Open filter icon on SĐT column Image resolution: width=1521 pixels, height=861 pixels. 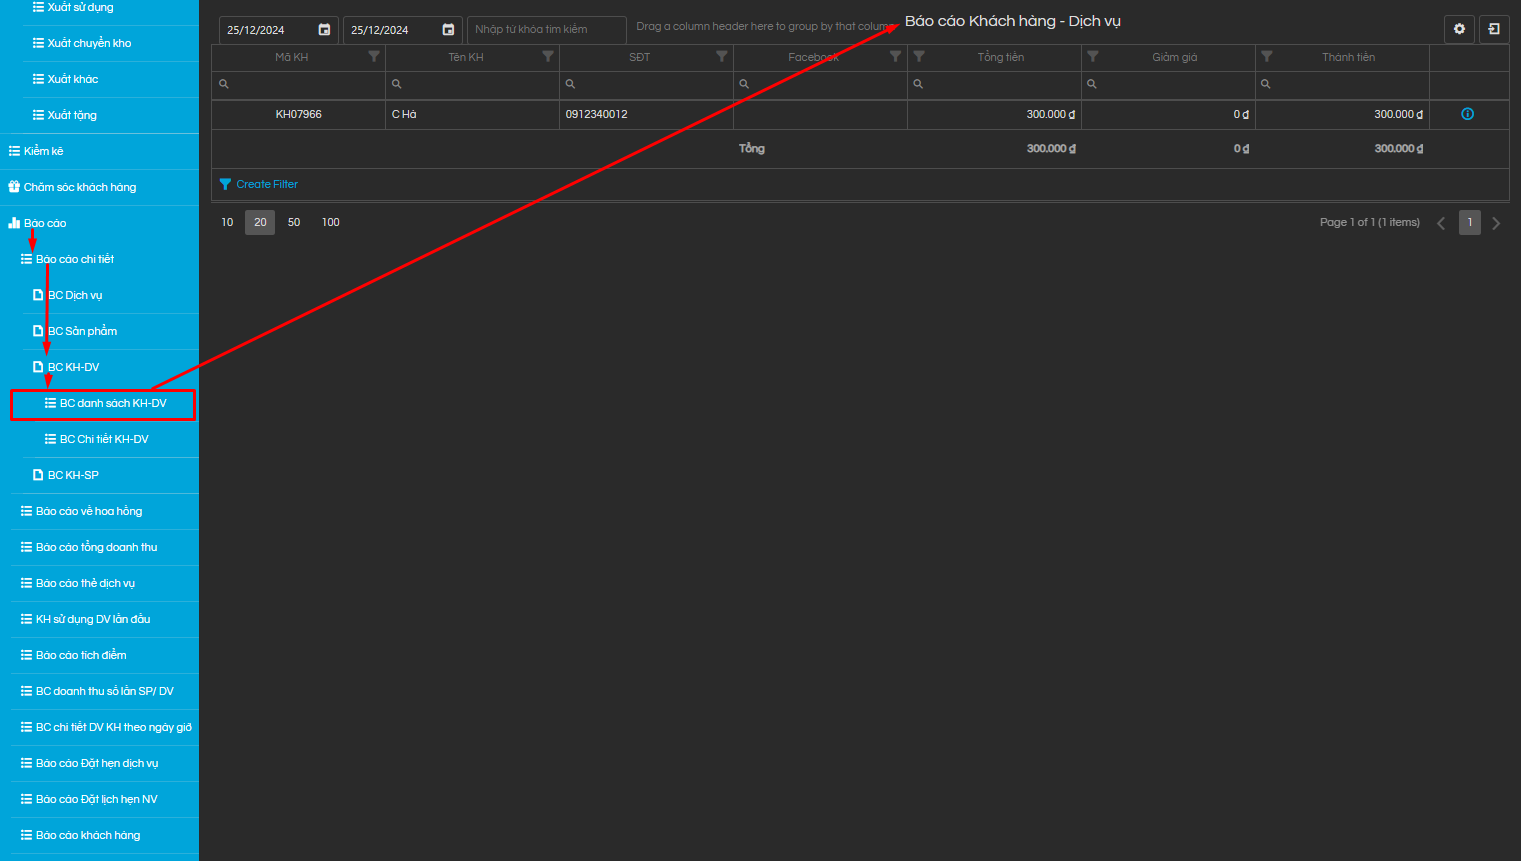tap(722, 57)
